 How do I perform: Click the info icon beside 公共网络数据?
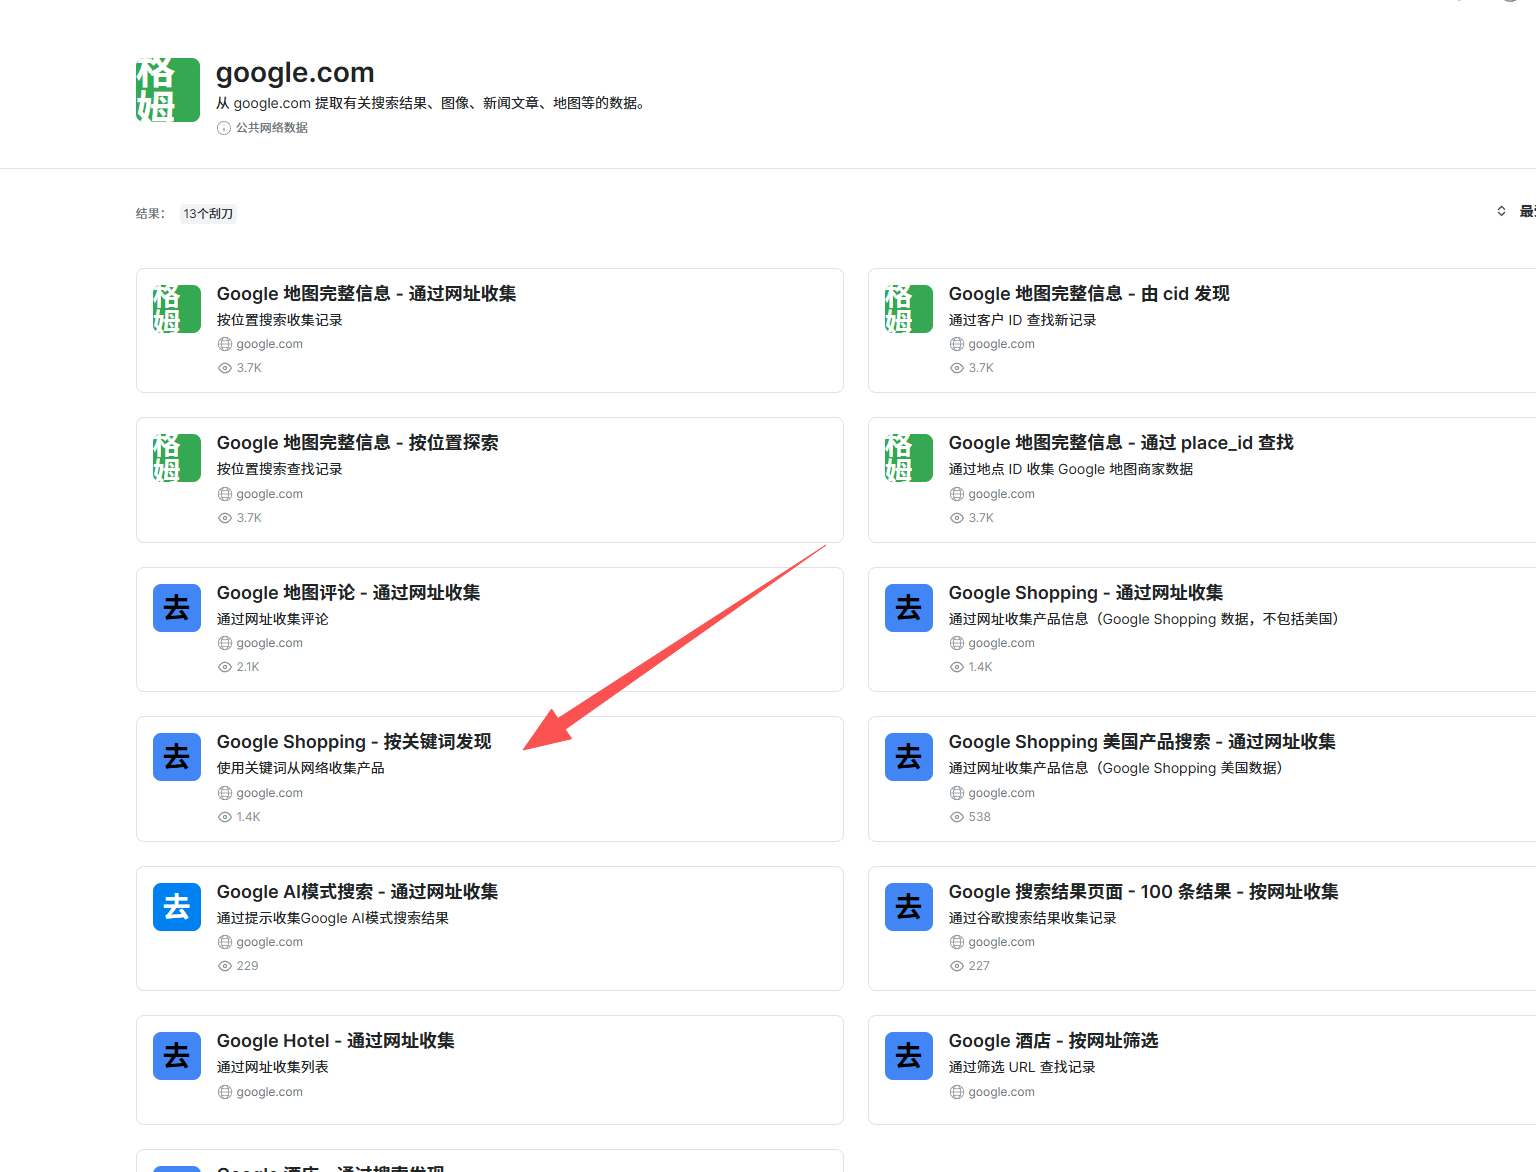tap(223, 127)
